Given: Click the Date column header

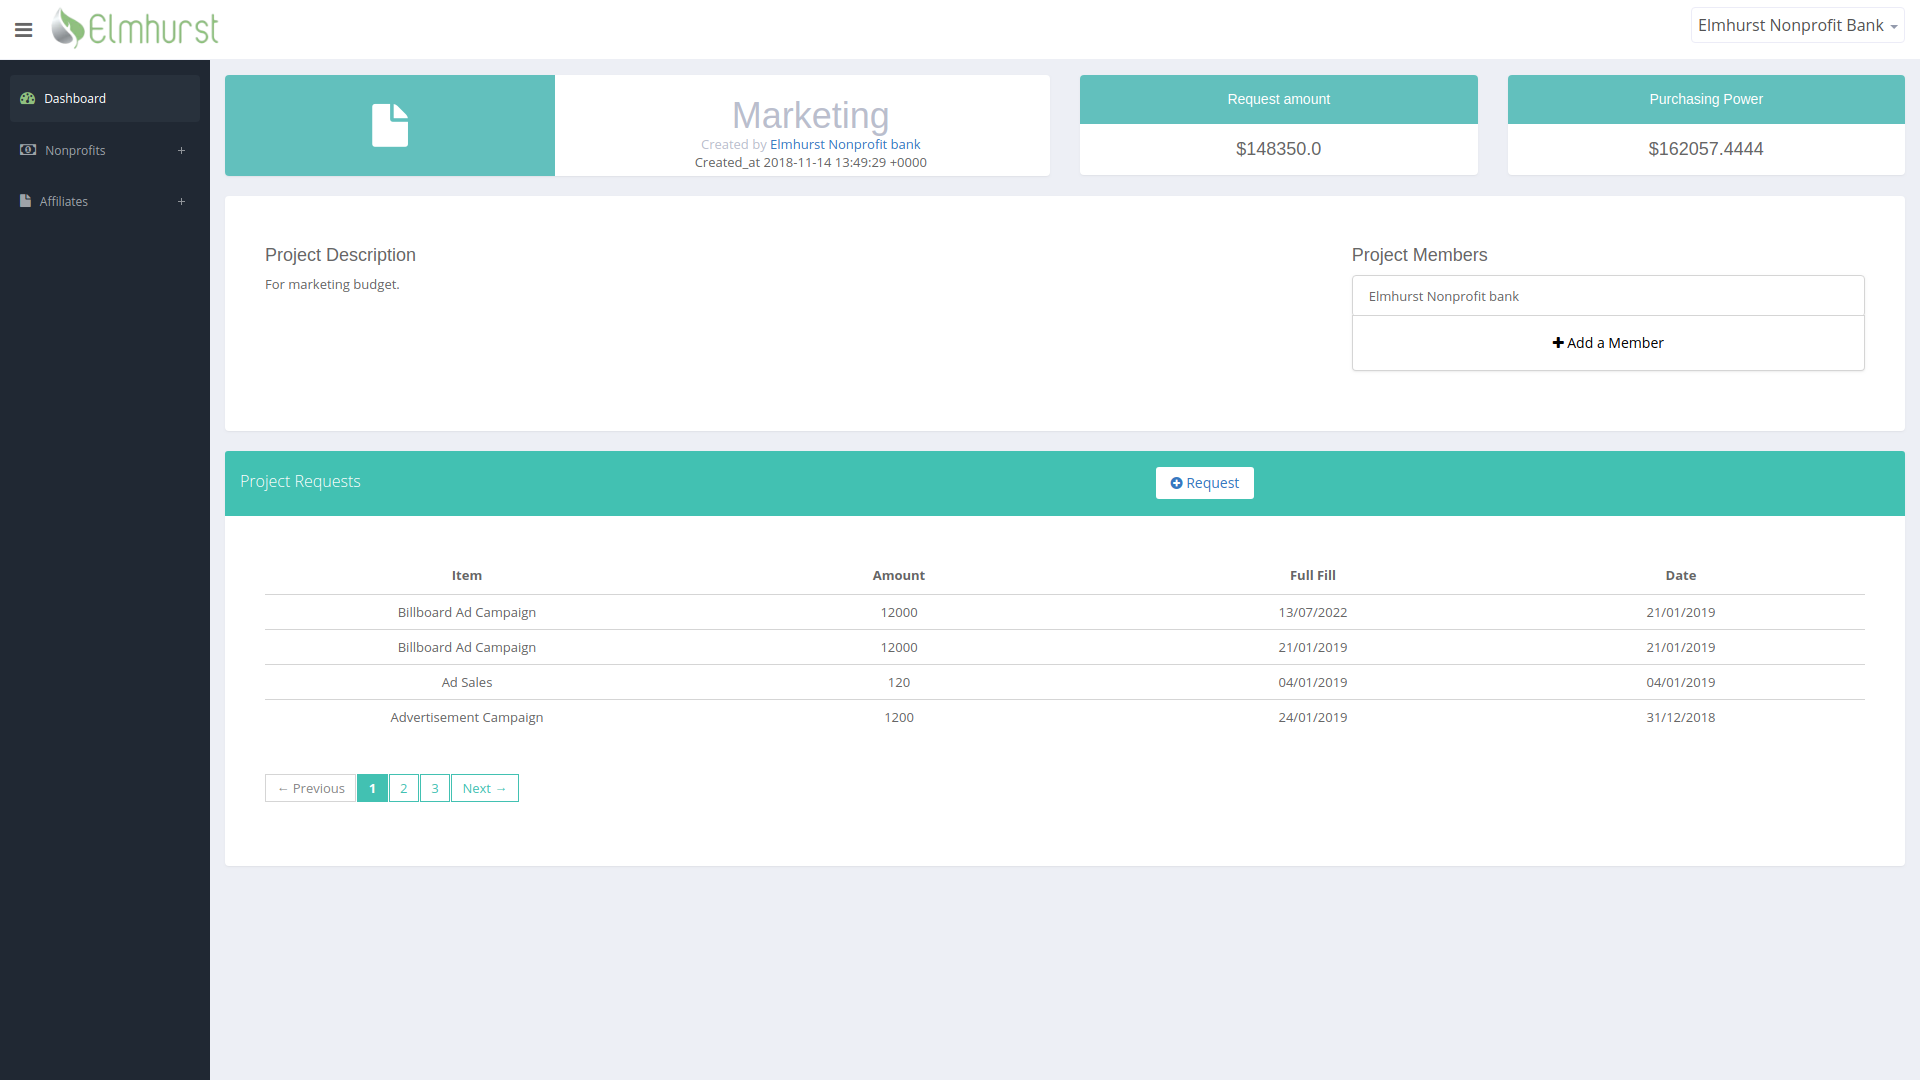Looking at the screenshot, I should [x=1681, y=575].
